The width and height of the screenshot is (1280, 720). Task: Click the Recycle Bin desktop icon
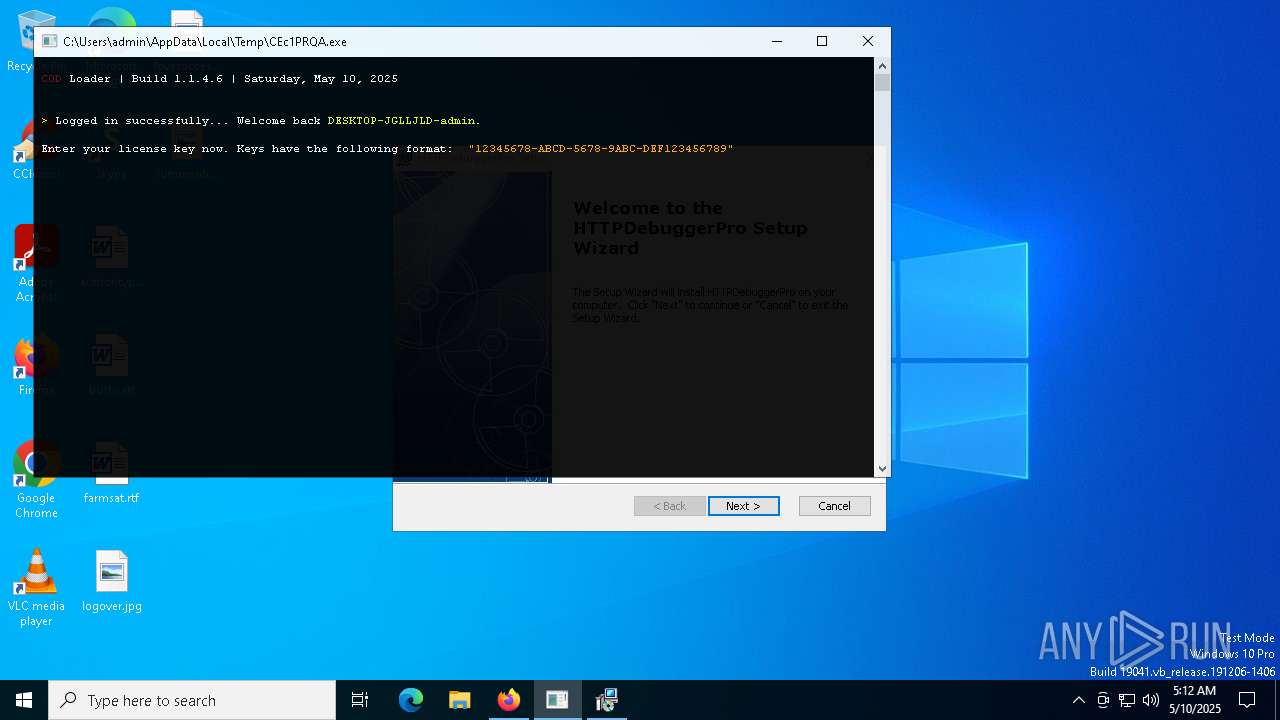coord(36,40)
